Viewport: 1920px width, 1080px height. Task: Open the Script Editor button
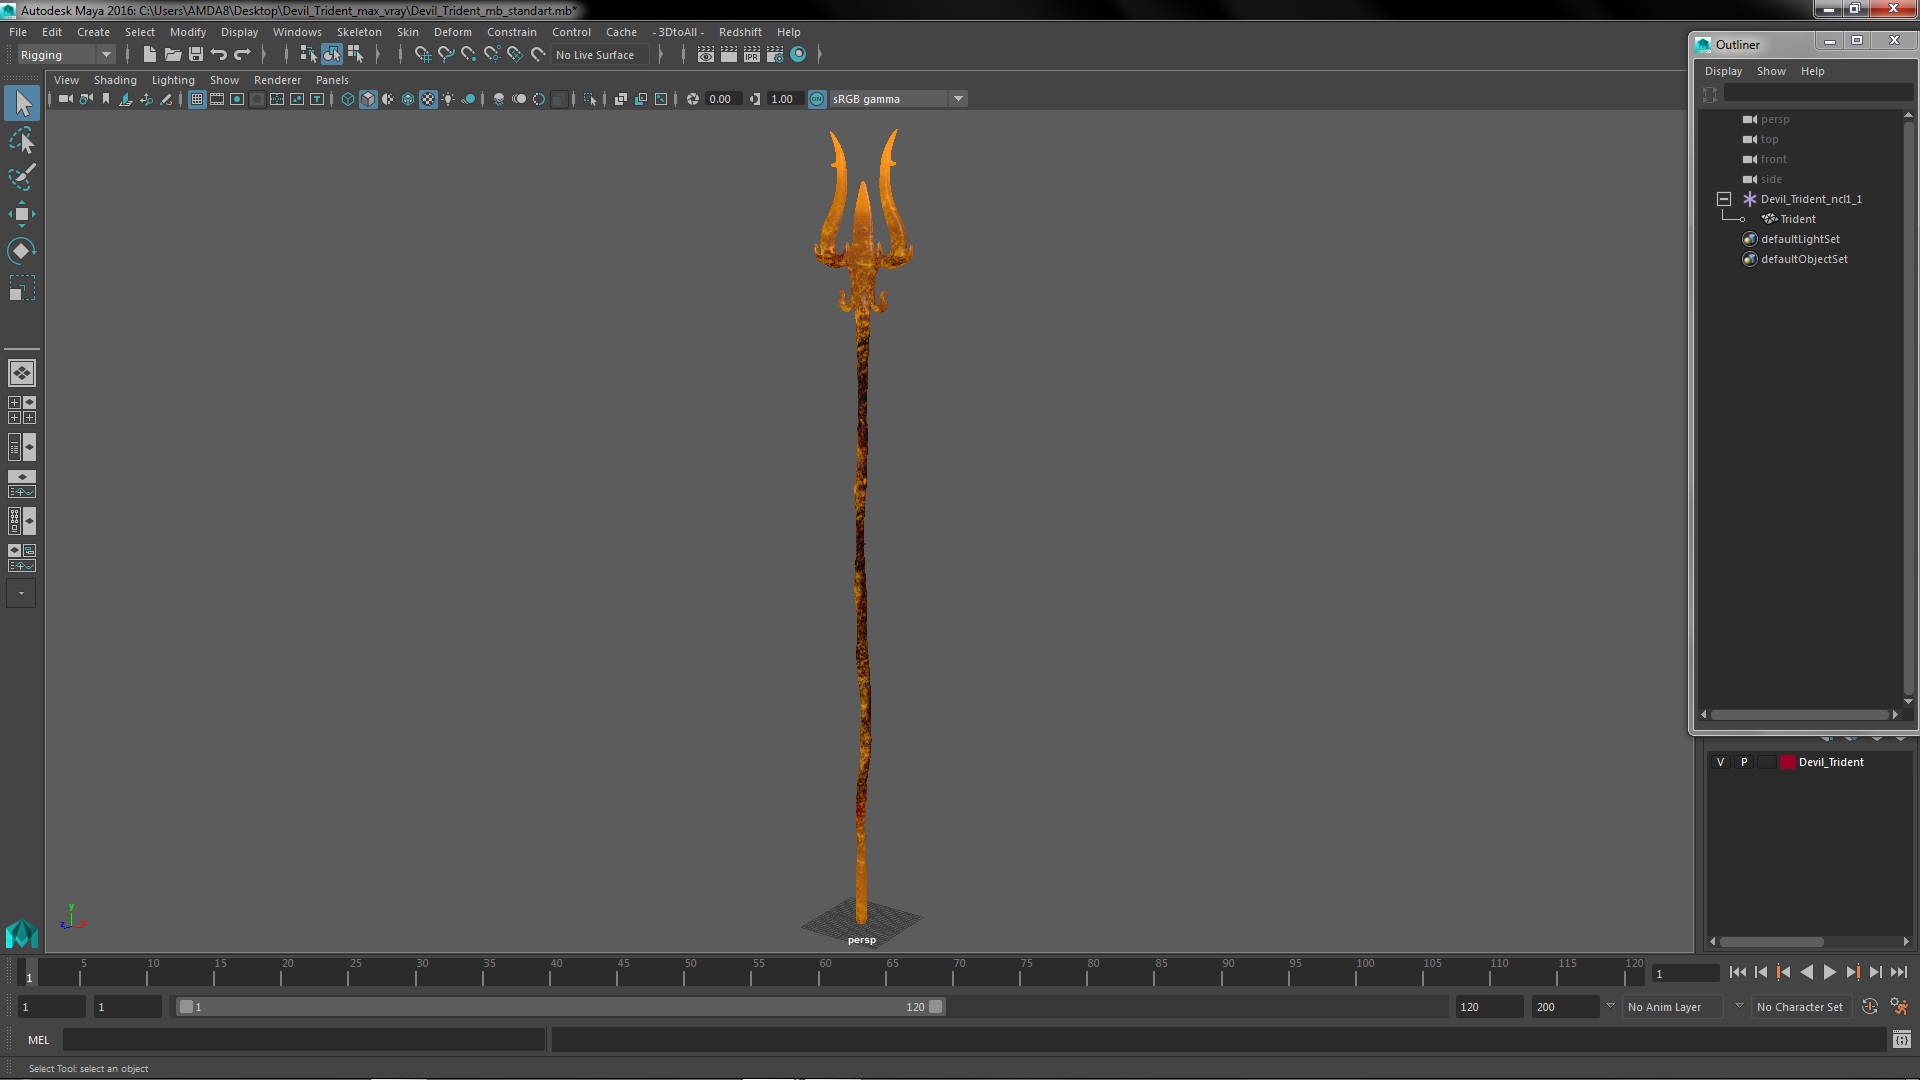pos(1901,1040)
